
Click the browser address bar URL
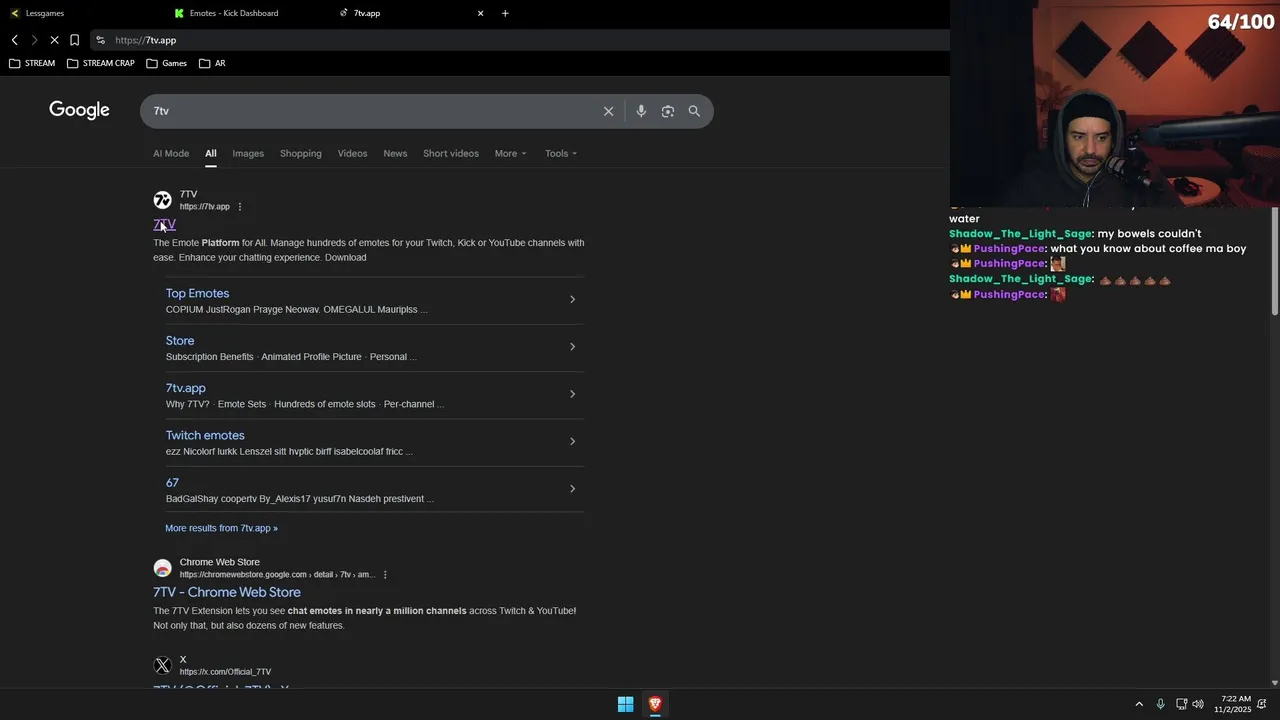146,40
